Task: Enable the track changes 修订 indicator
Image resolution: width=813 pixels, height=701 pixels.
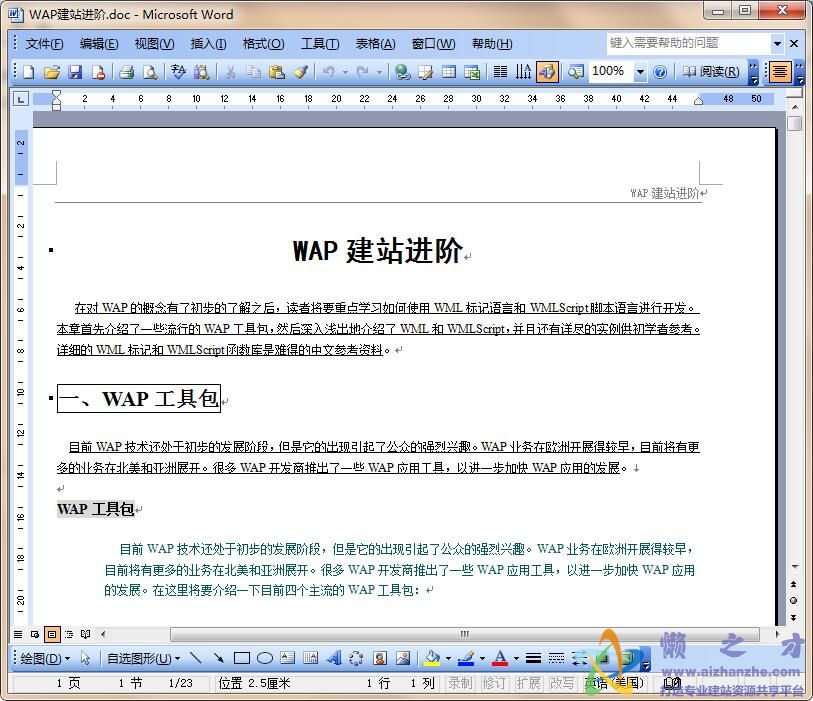Action: point(496,683)
